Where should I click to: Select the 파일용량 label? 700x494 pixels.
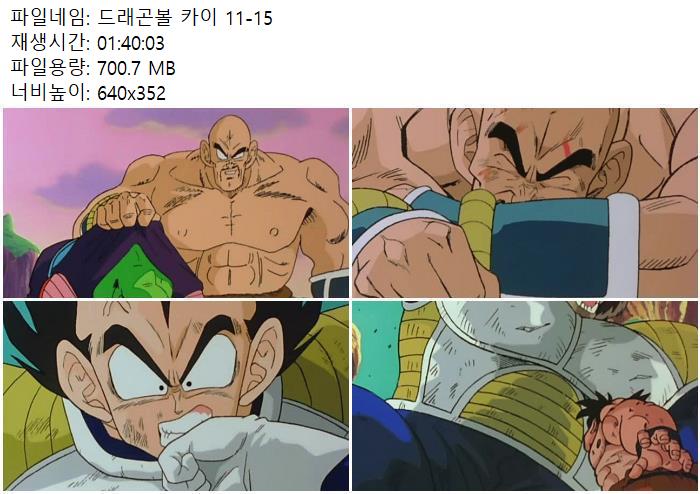click(x=50, y=68)
